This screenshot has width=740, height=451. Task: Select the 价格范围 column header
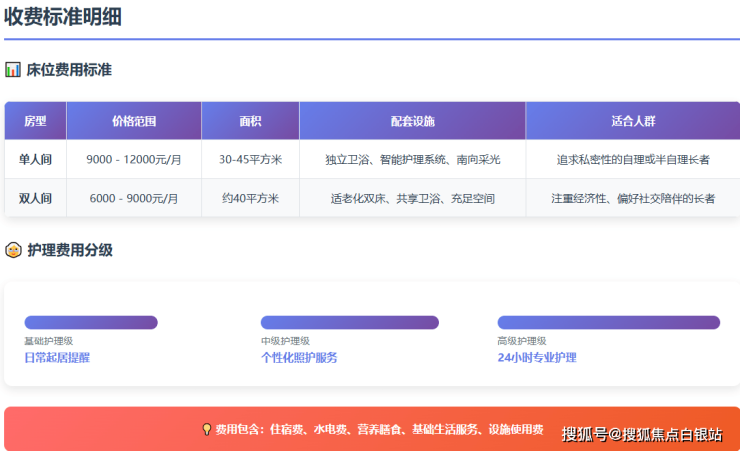coord(133,121)
